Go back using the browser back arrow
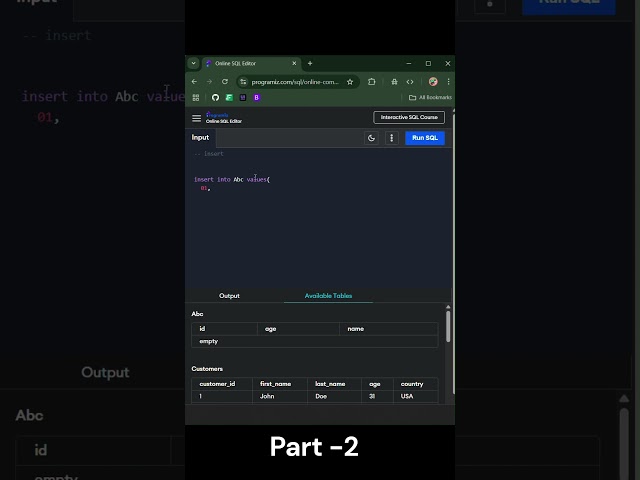This screenshot has width=640, height=480. click(x=195, y=81)
